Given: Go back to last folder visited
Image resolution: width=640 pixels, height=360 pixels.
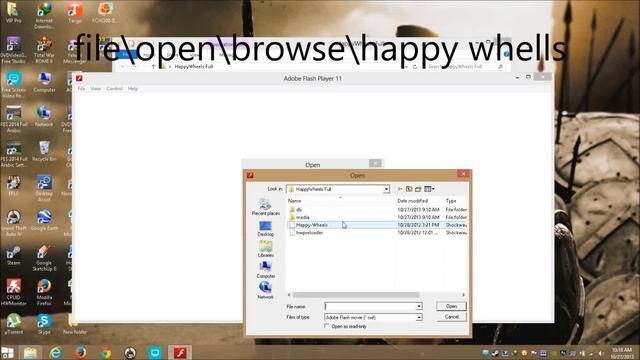Looking at the screenshot, I should point(400,189).
